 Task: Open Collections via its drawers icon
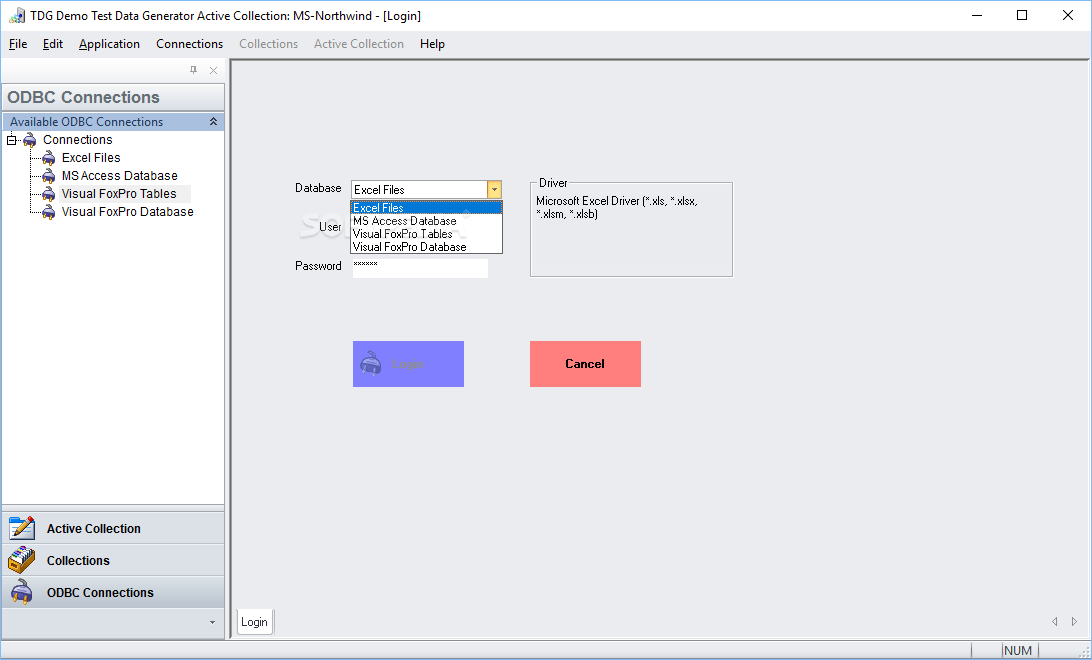tap(22, 560)
